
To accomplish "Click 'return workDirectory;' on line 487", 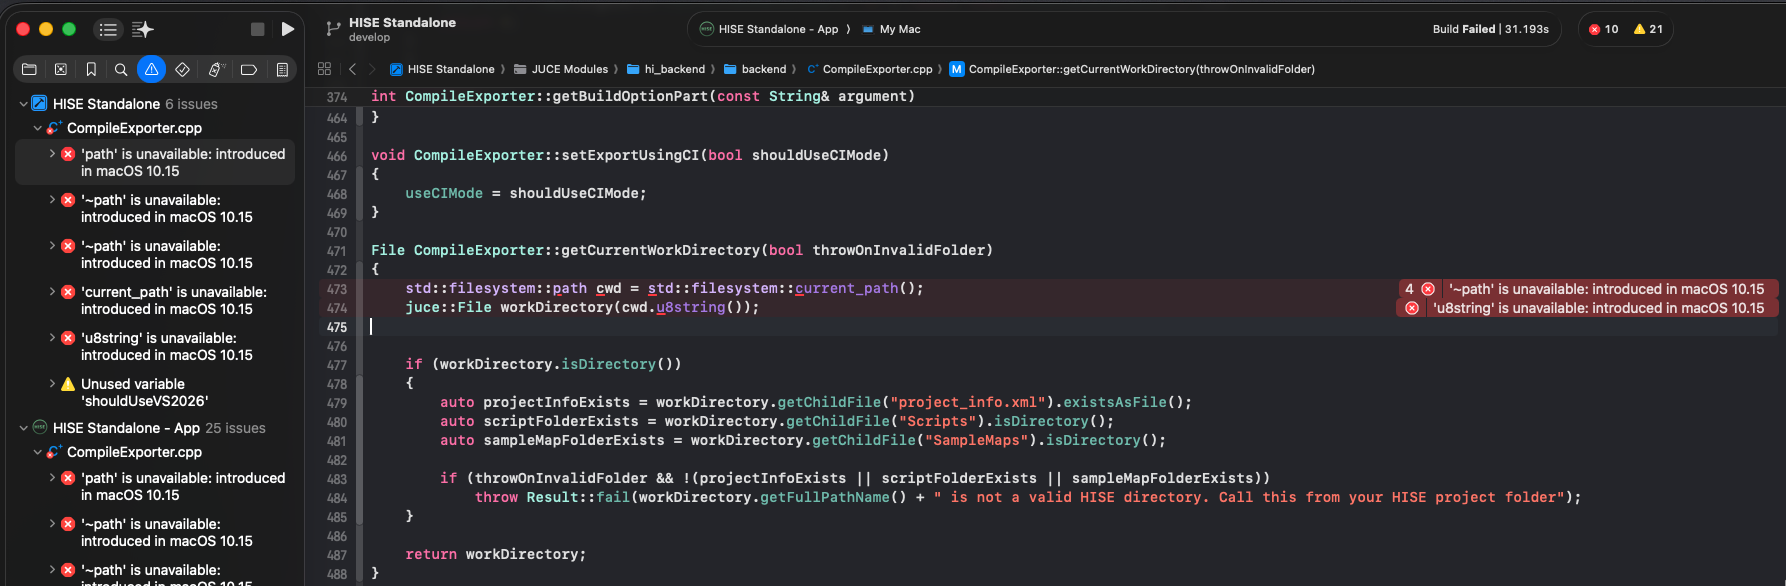I will (x=496, y=554).
